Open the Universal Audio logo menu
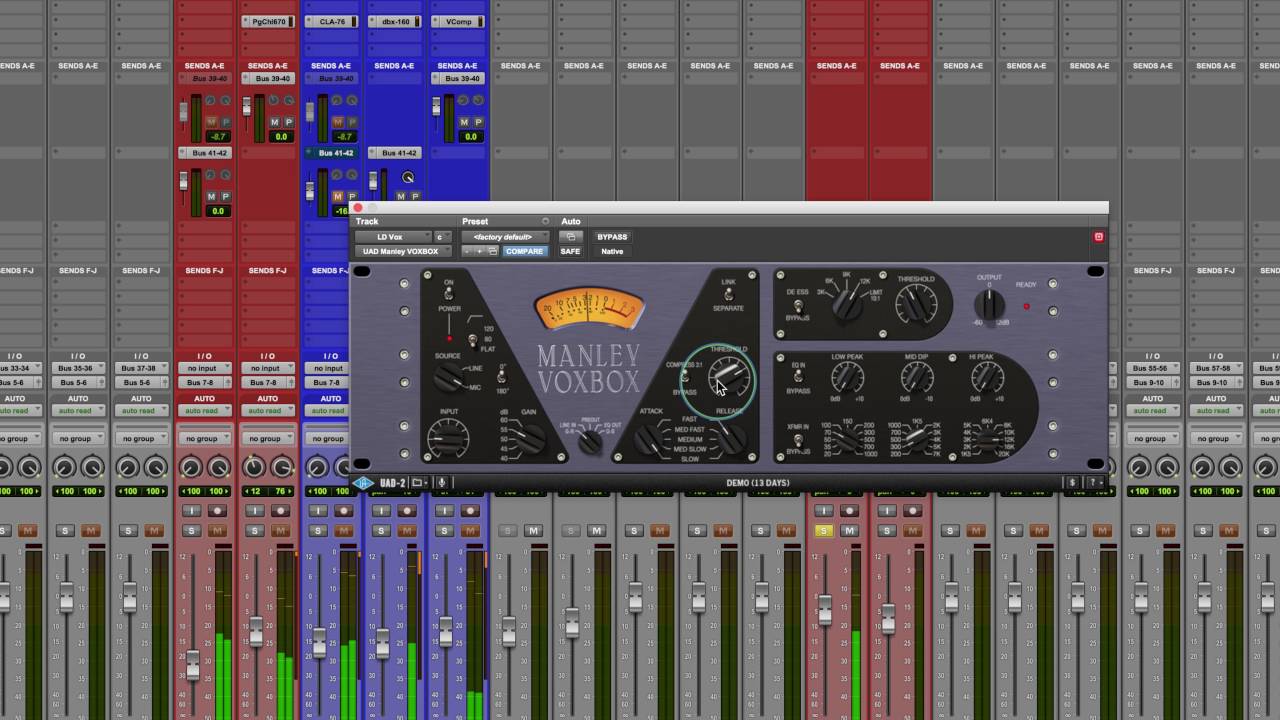The image size is (1280, 720). pyautogui.click(x=365, y=483)
